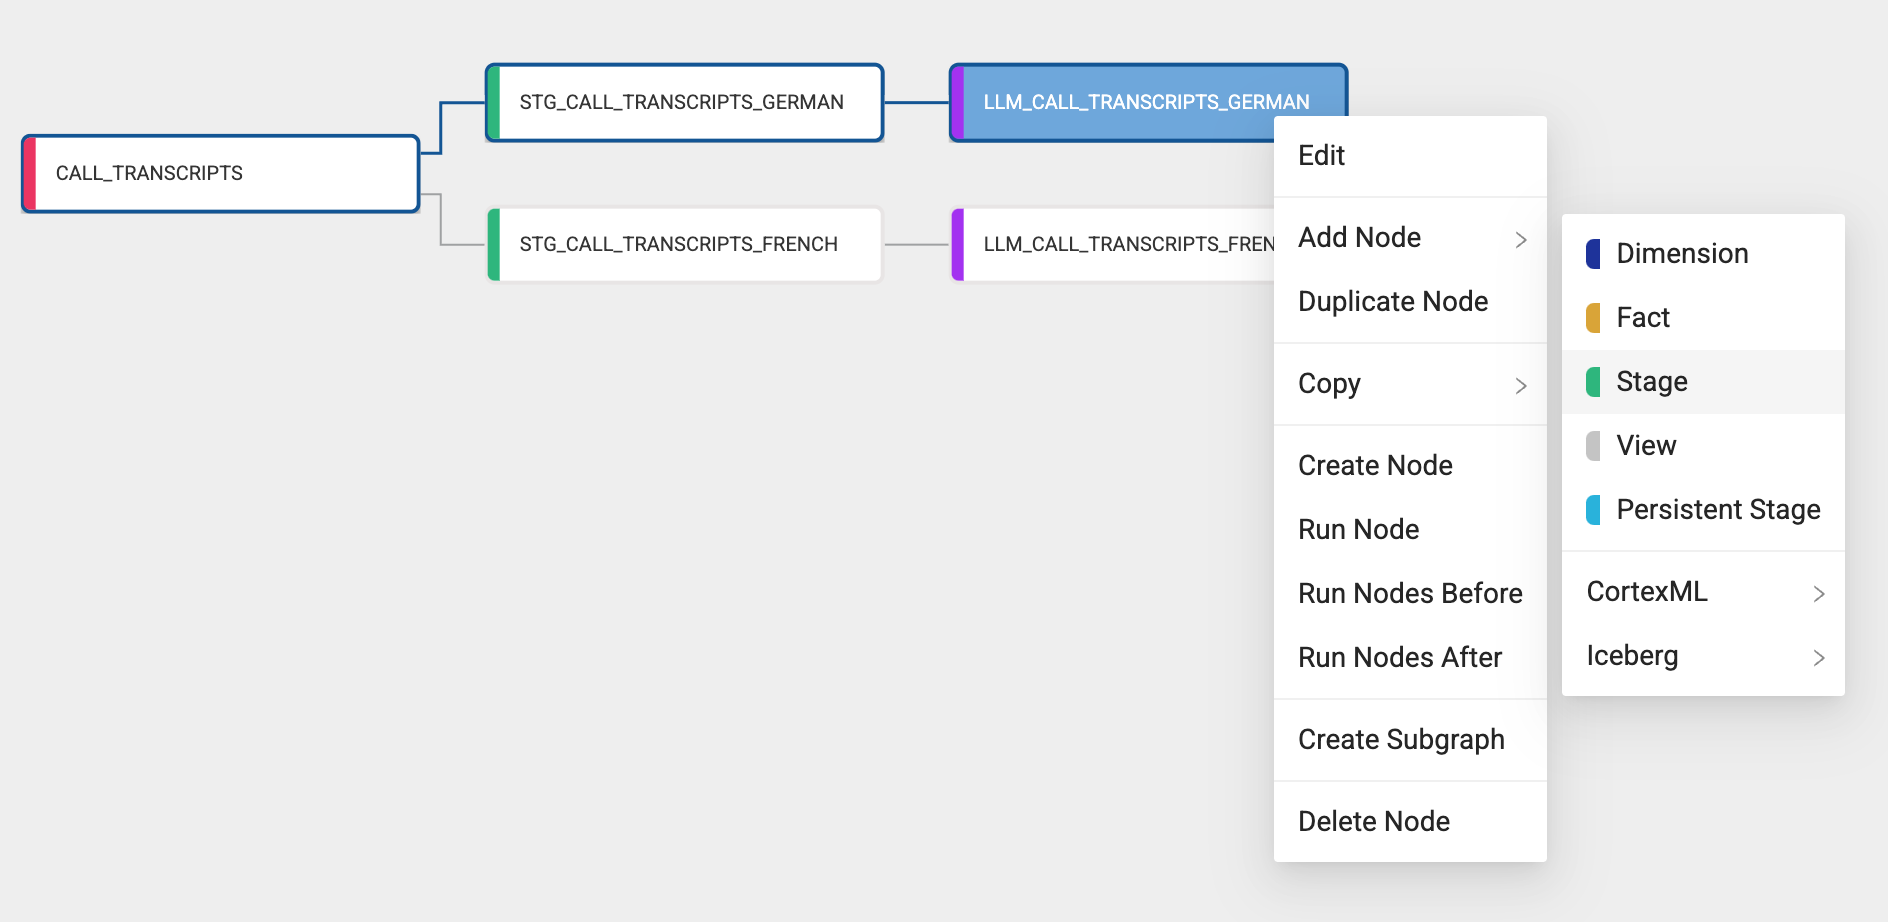Viewport: 1888px width, 922px height.
Task: Choose Create Subgraph option
Action: pos(1410,740)
